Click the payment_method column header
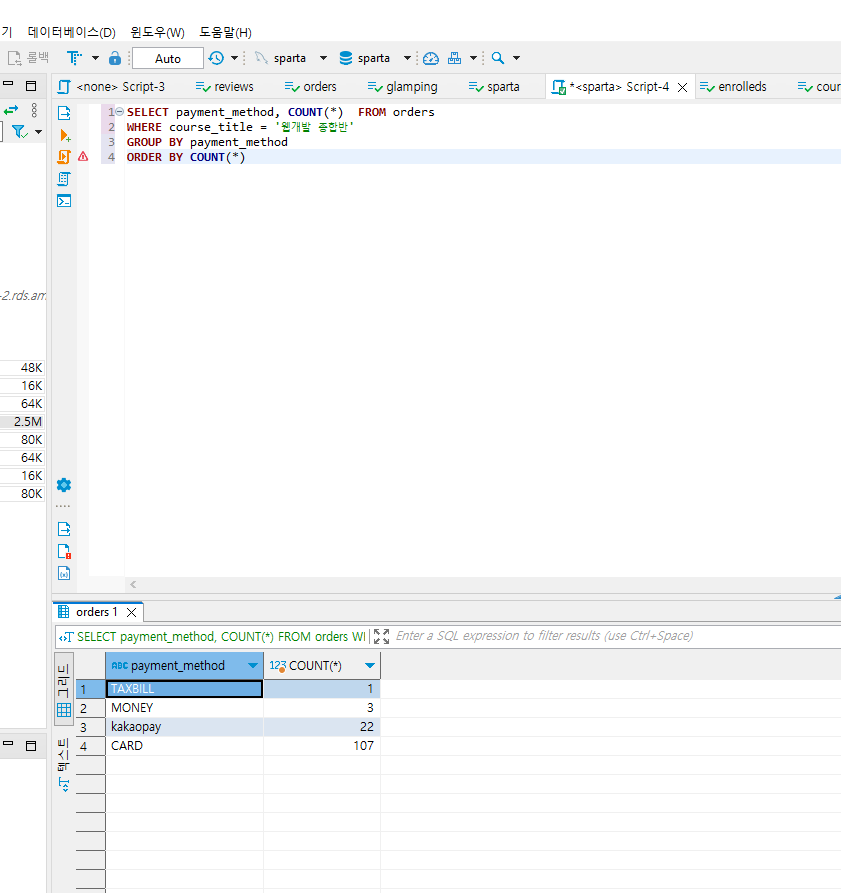The height and width of the screenshot is (893, 841). click(184, 665)
